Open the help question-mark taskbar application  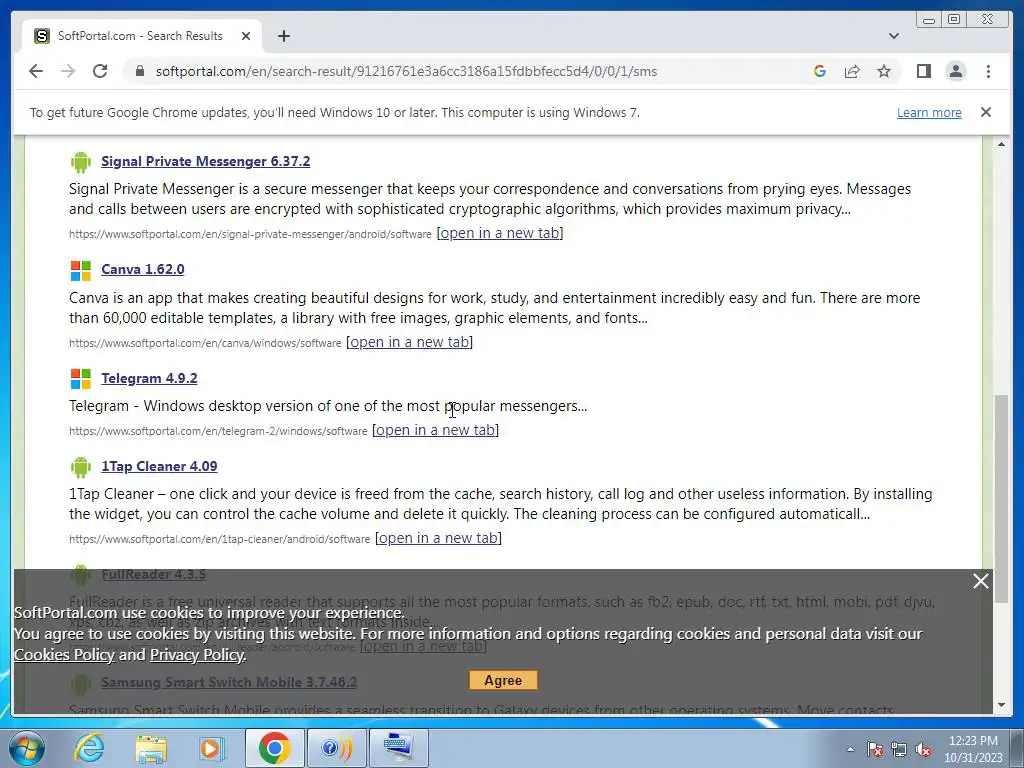tap(336, 748)
